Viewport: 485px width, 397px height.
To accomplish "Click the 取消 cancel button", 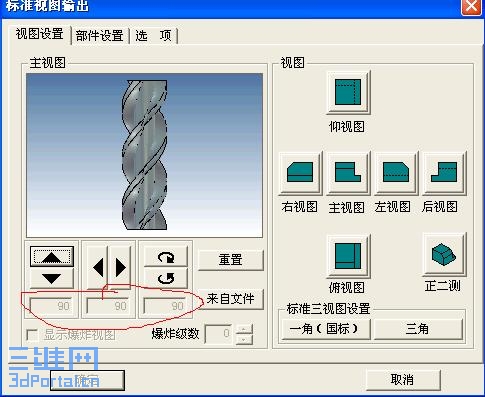I will point(403,379).
